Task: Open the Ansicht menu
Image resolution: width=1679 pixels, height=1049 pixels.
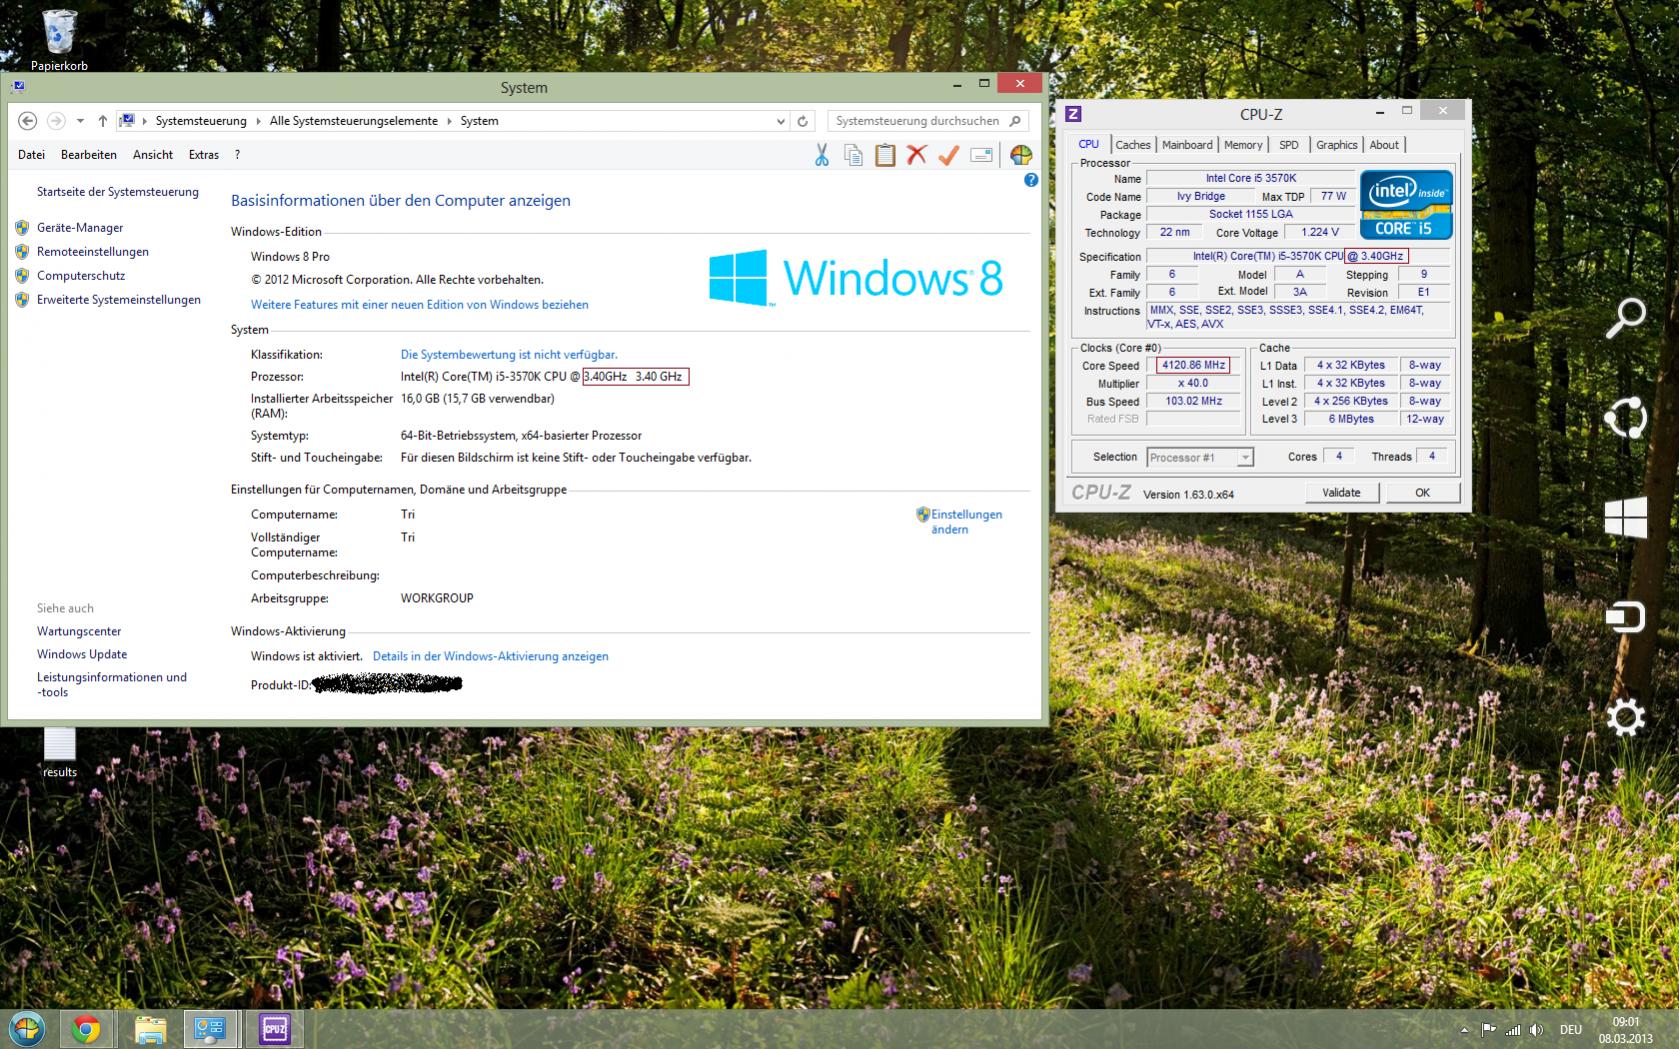Action: [153, 155]
